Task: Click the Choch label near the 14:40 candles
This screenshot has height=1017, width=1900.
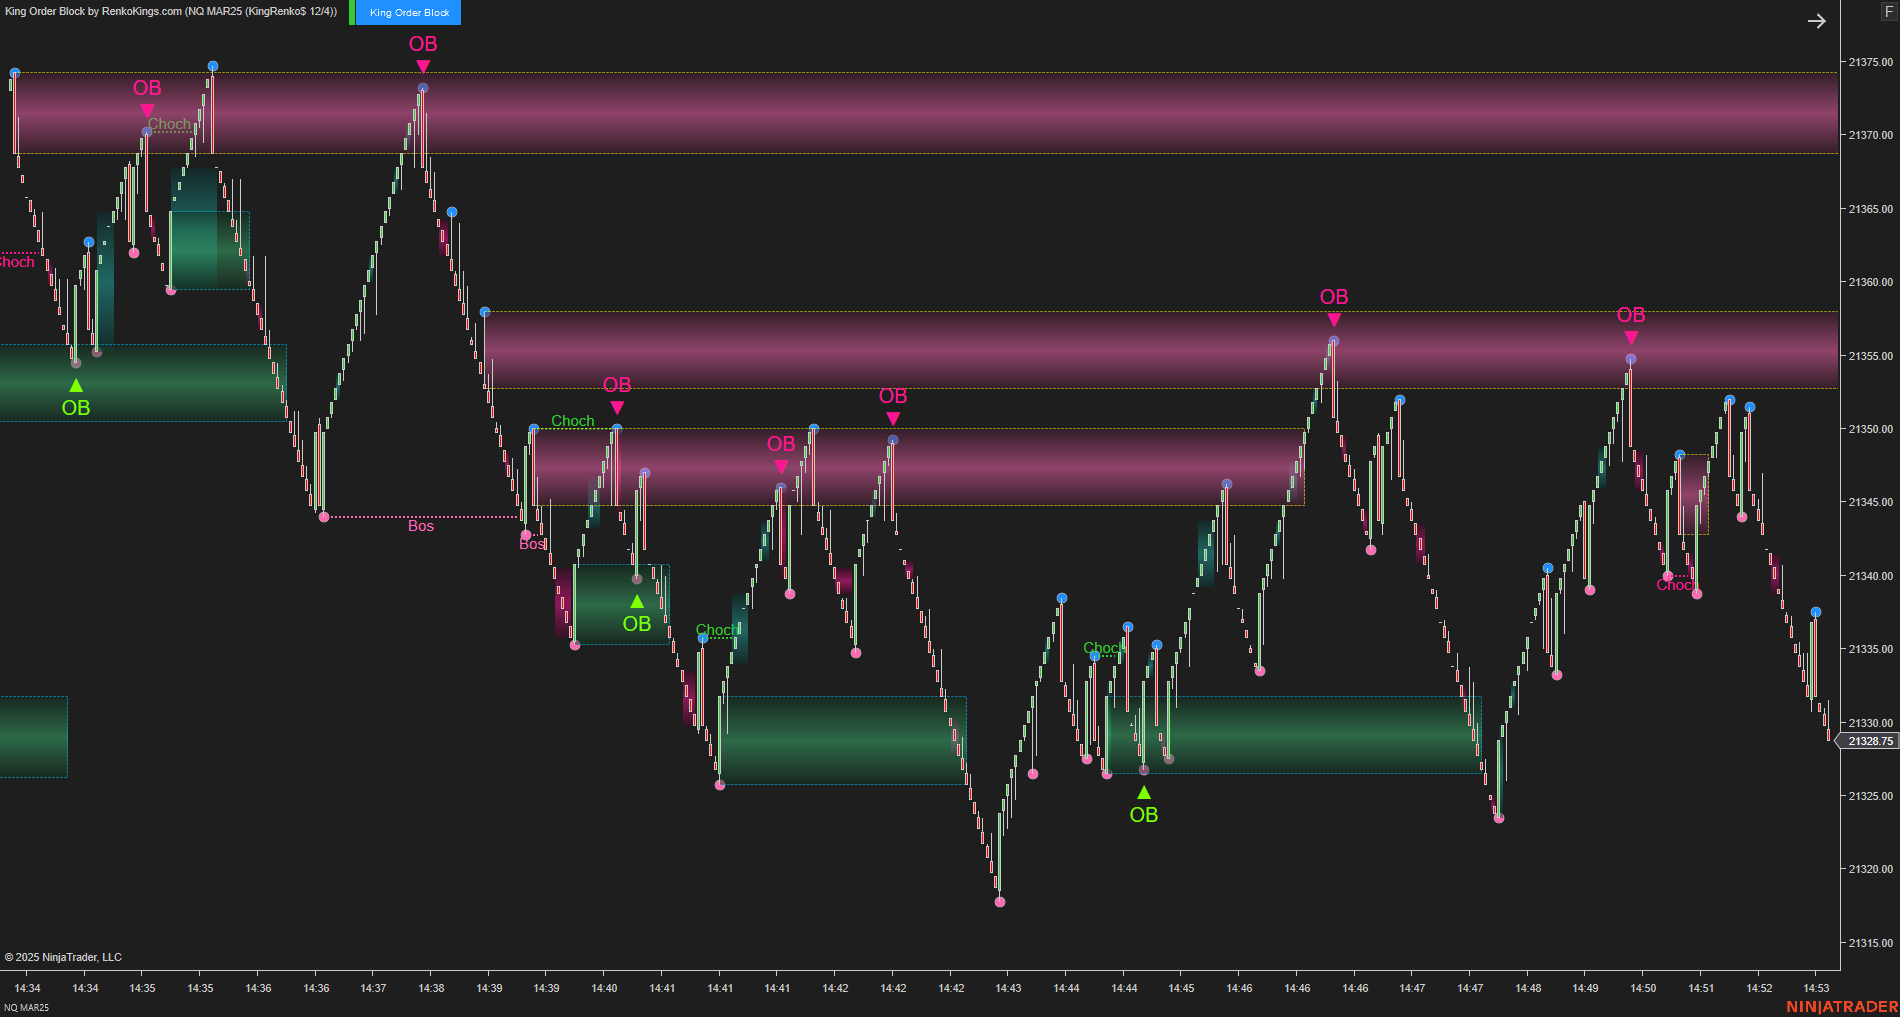Action: pos(572,421)
